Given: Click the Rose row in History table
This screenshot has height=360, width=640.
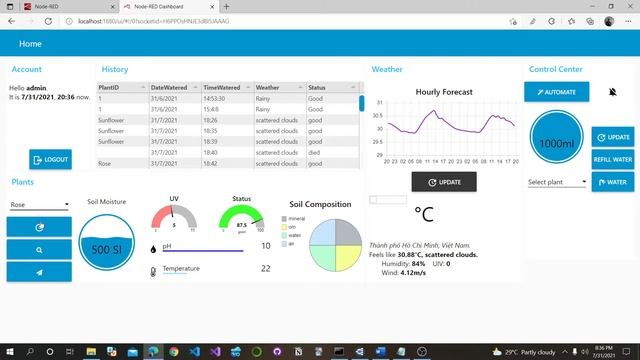Looking at the screenshot, I should (x=228, y=163).
